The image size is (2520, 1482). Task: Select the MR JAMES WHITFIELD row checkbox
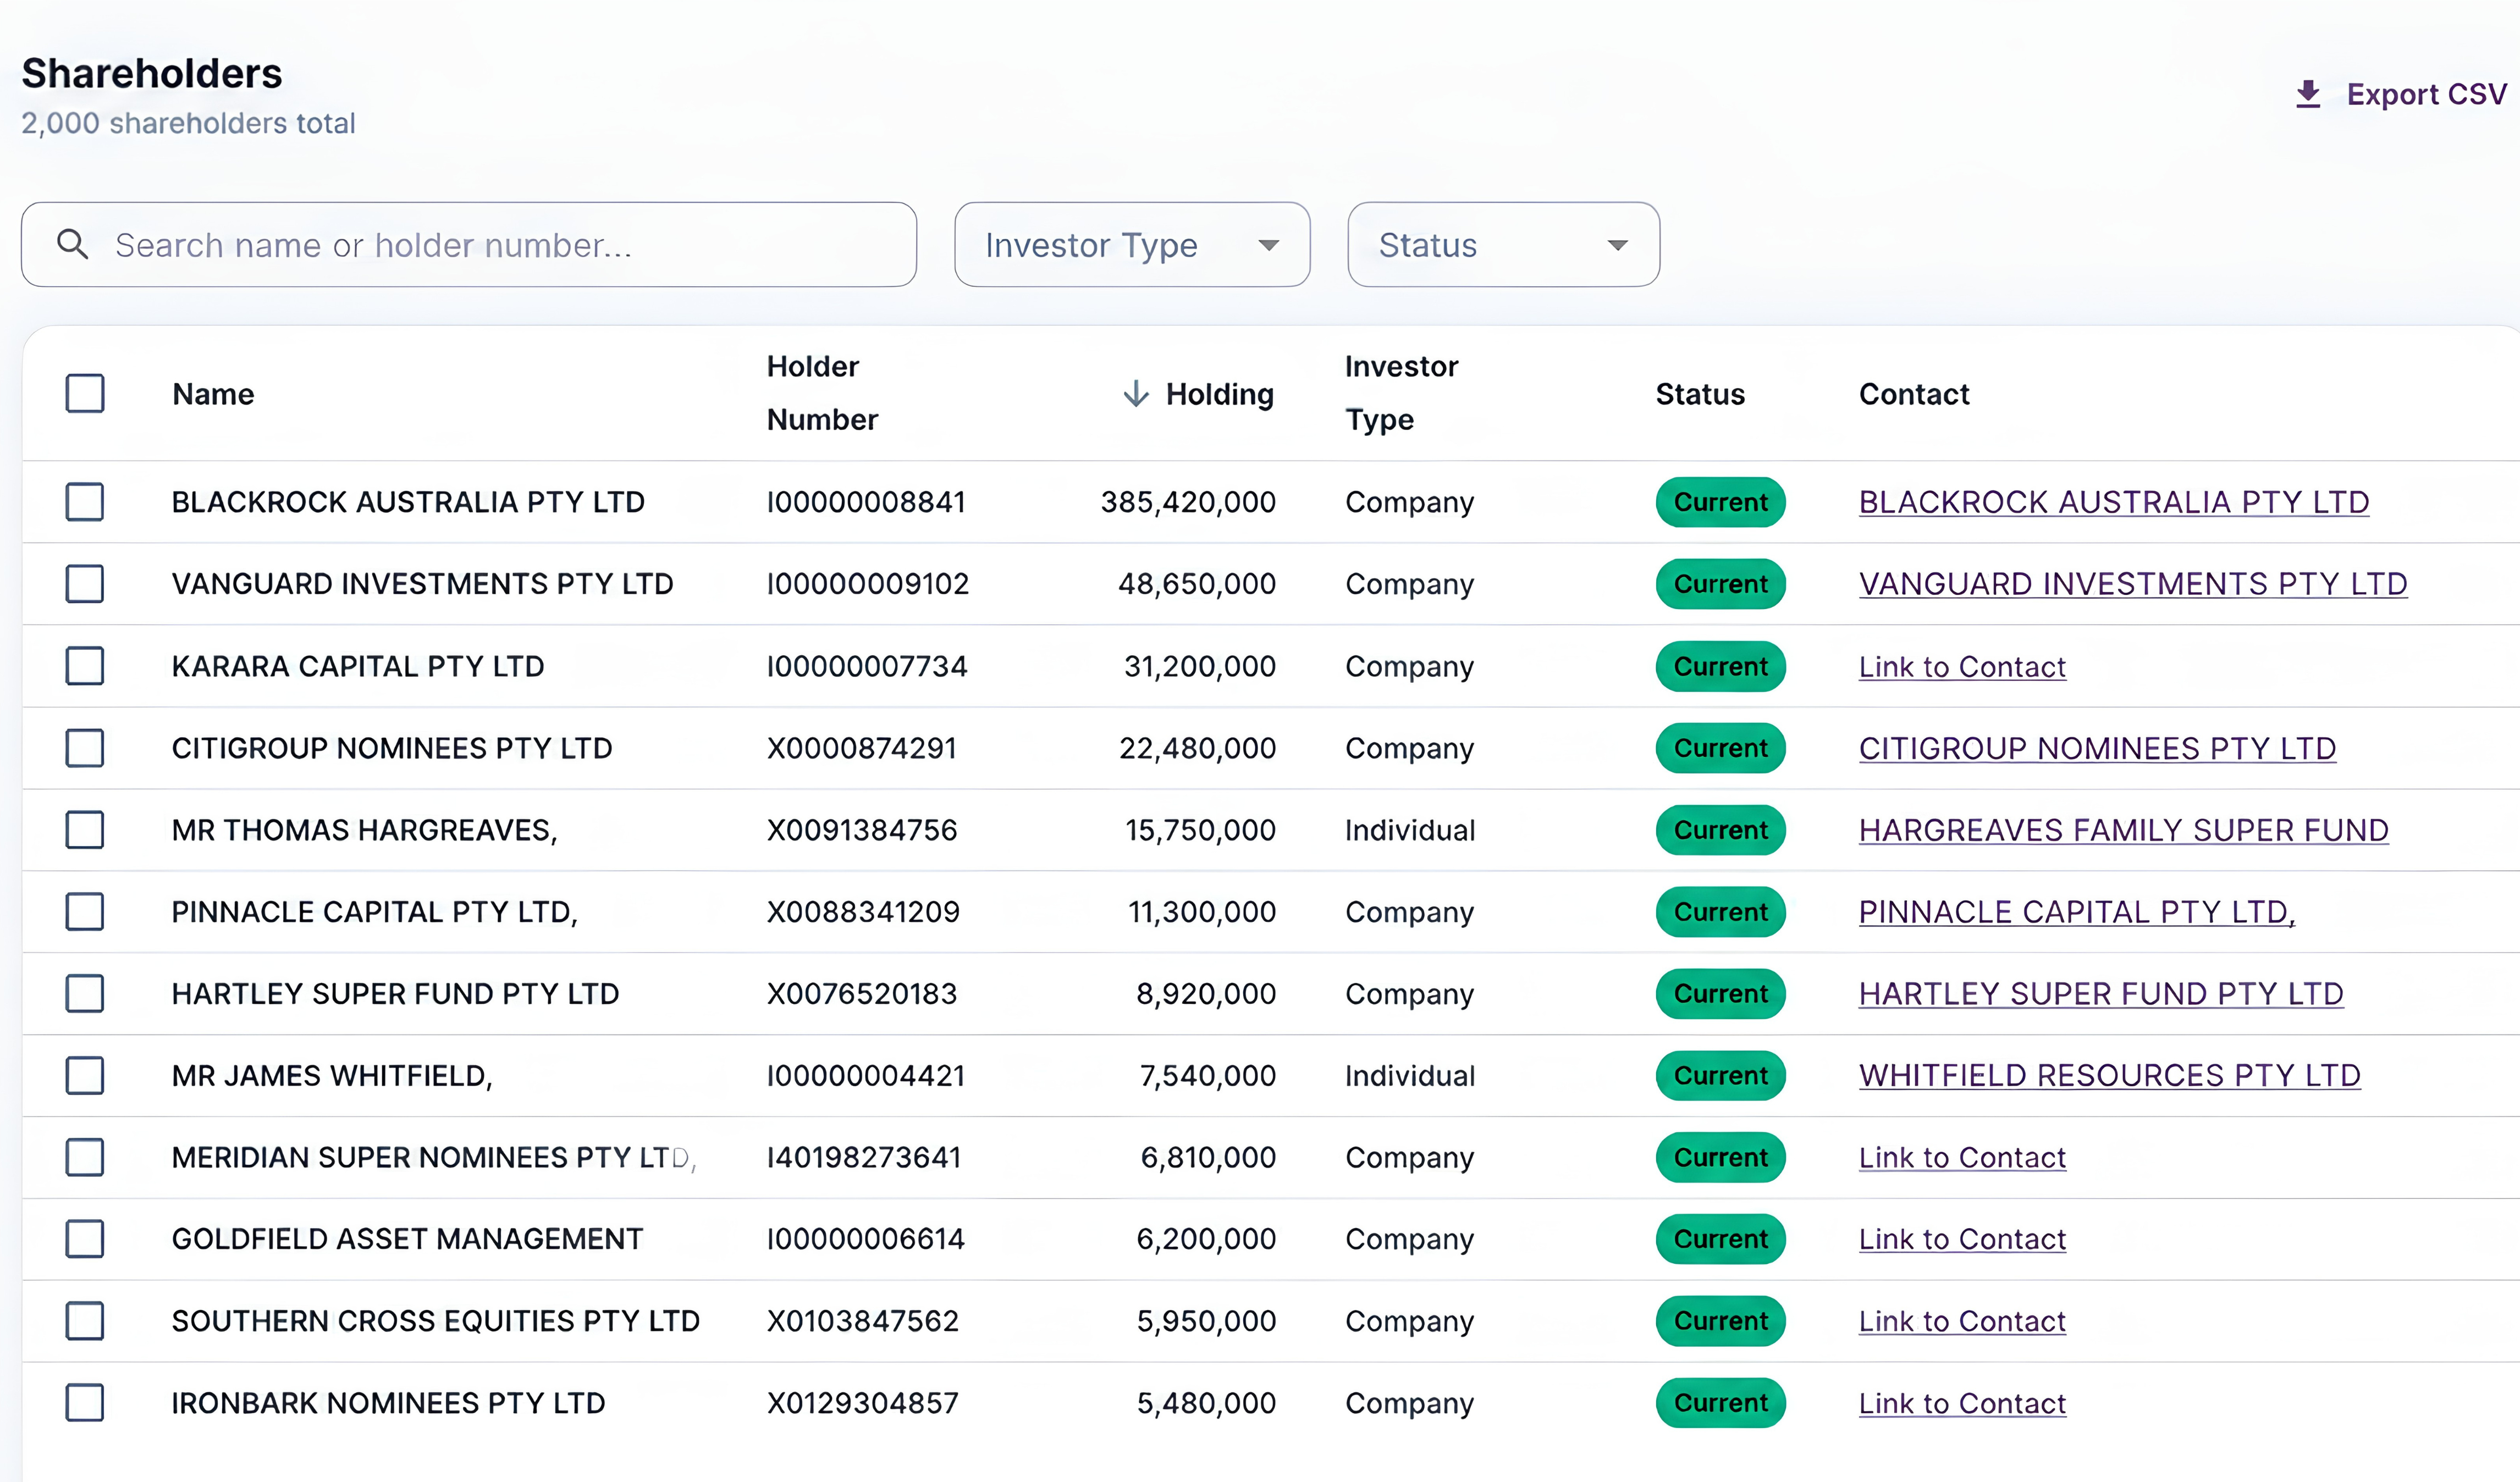[x=85, y=1076]
